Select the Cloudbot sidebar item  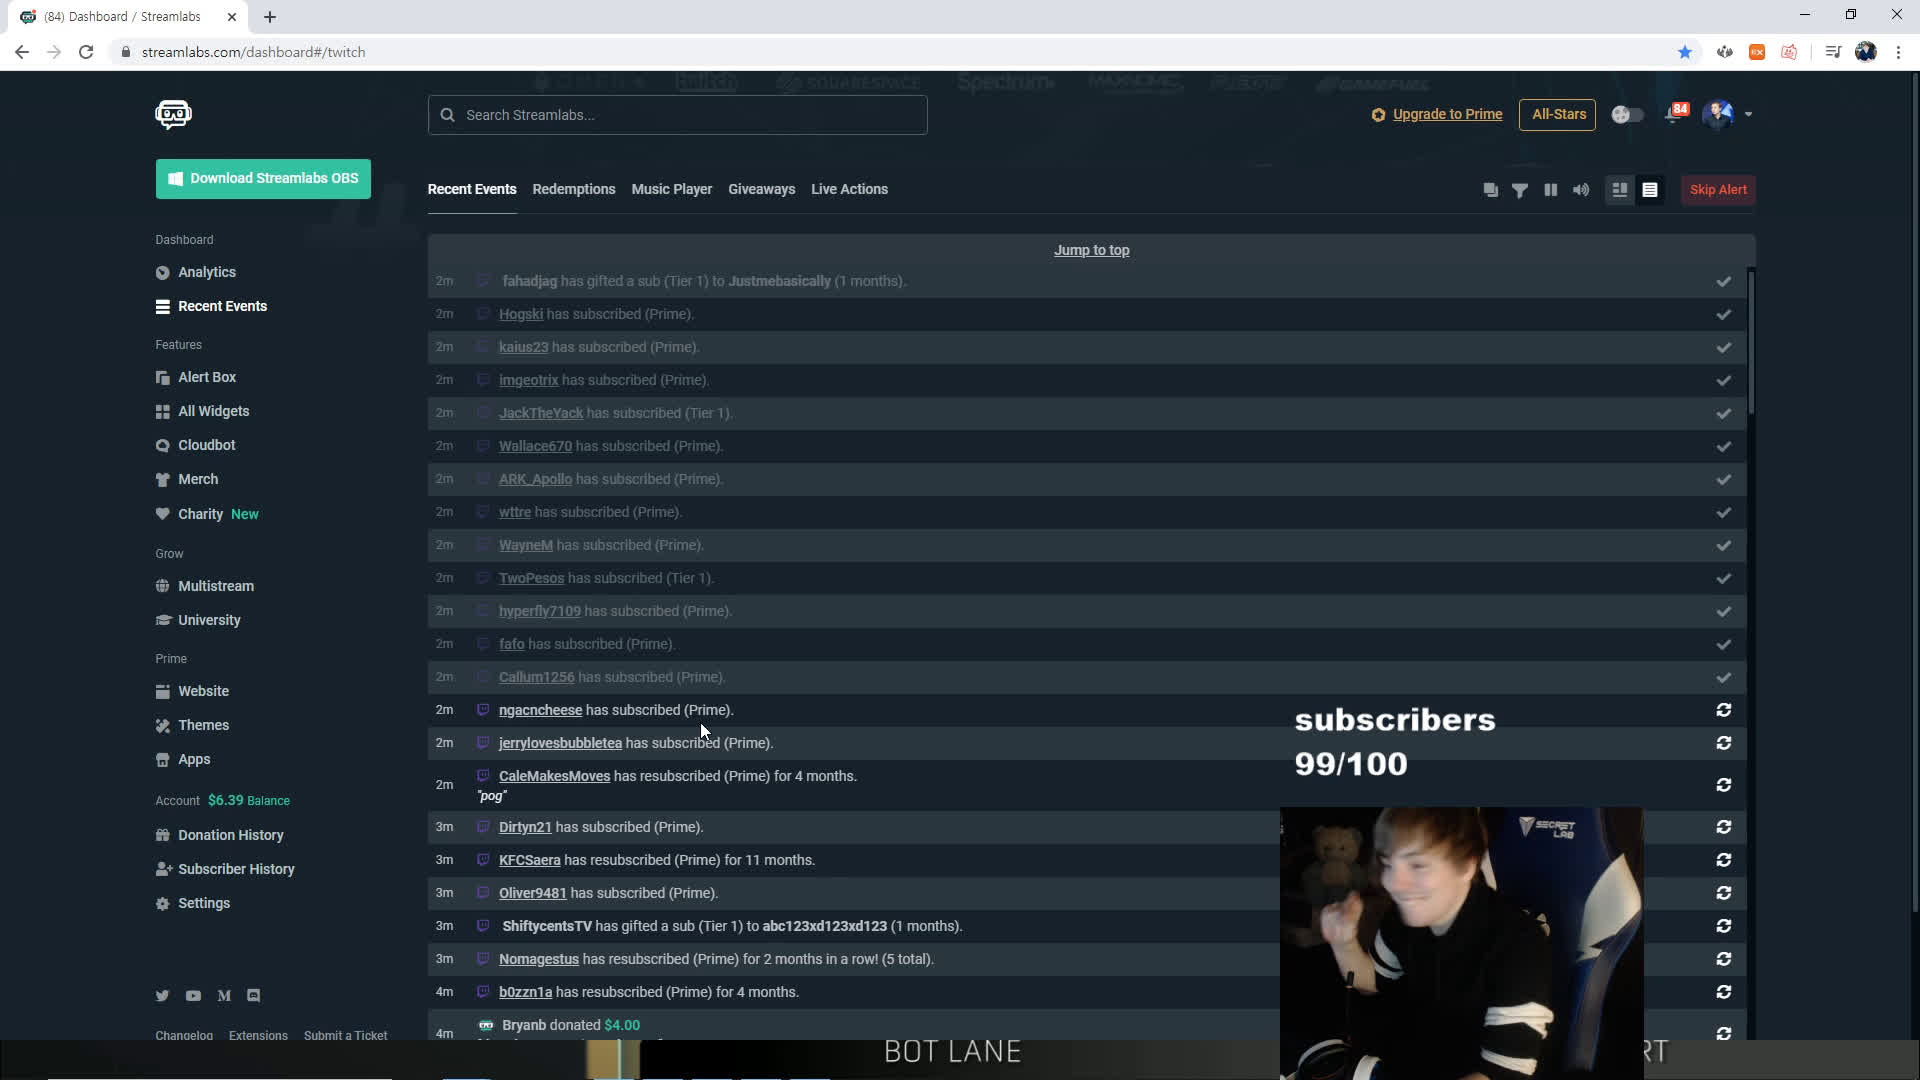tap(207, 445)
